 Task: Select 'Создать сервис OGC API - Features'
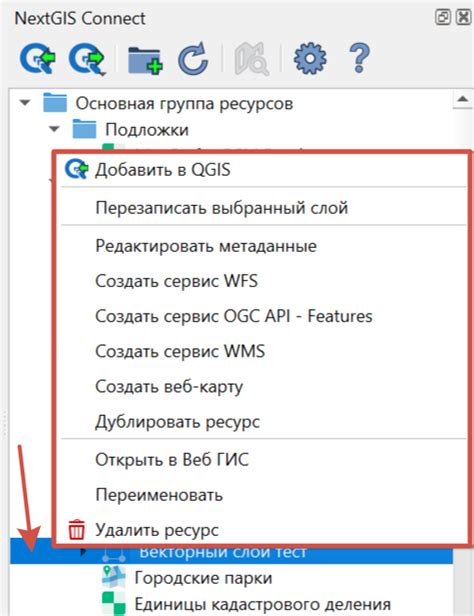(x=262, y=316)
